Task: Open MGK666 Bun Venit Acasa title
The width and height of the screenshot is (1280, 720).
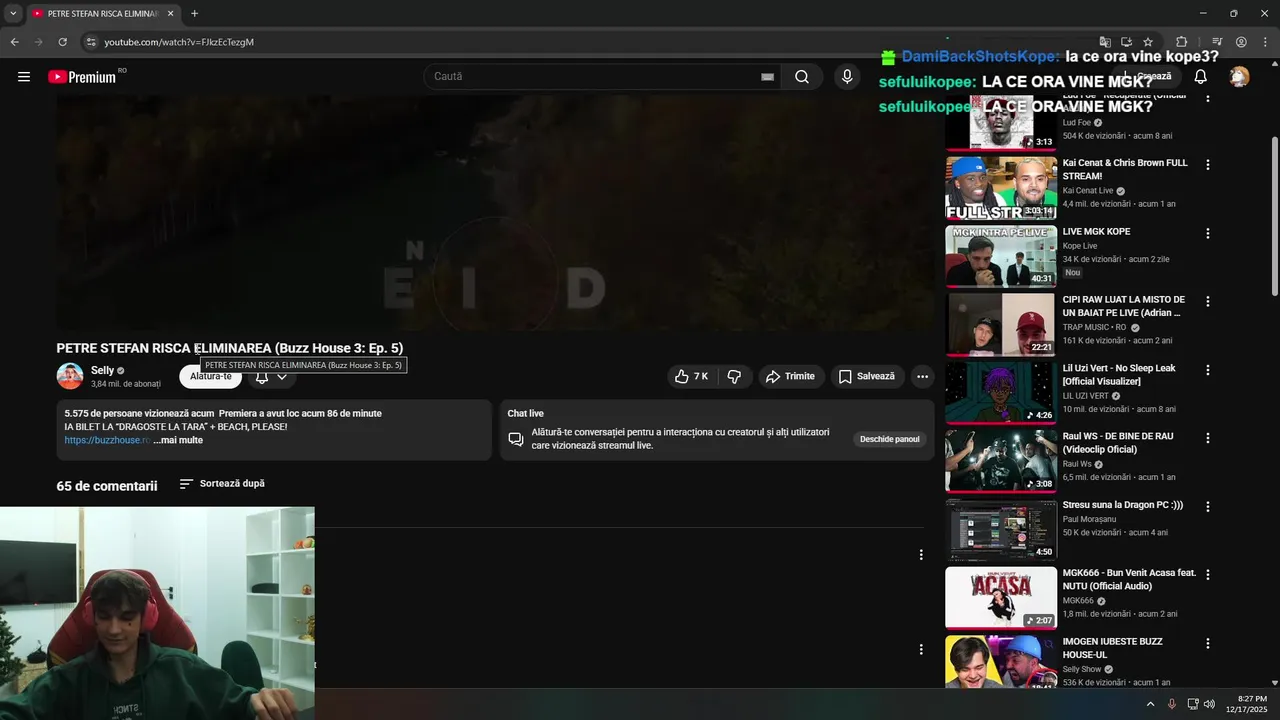Action: pos(1129,579)
